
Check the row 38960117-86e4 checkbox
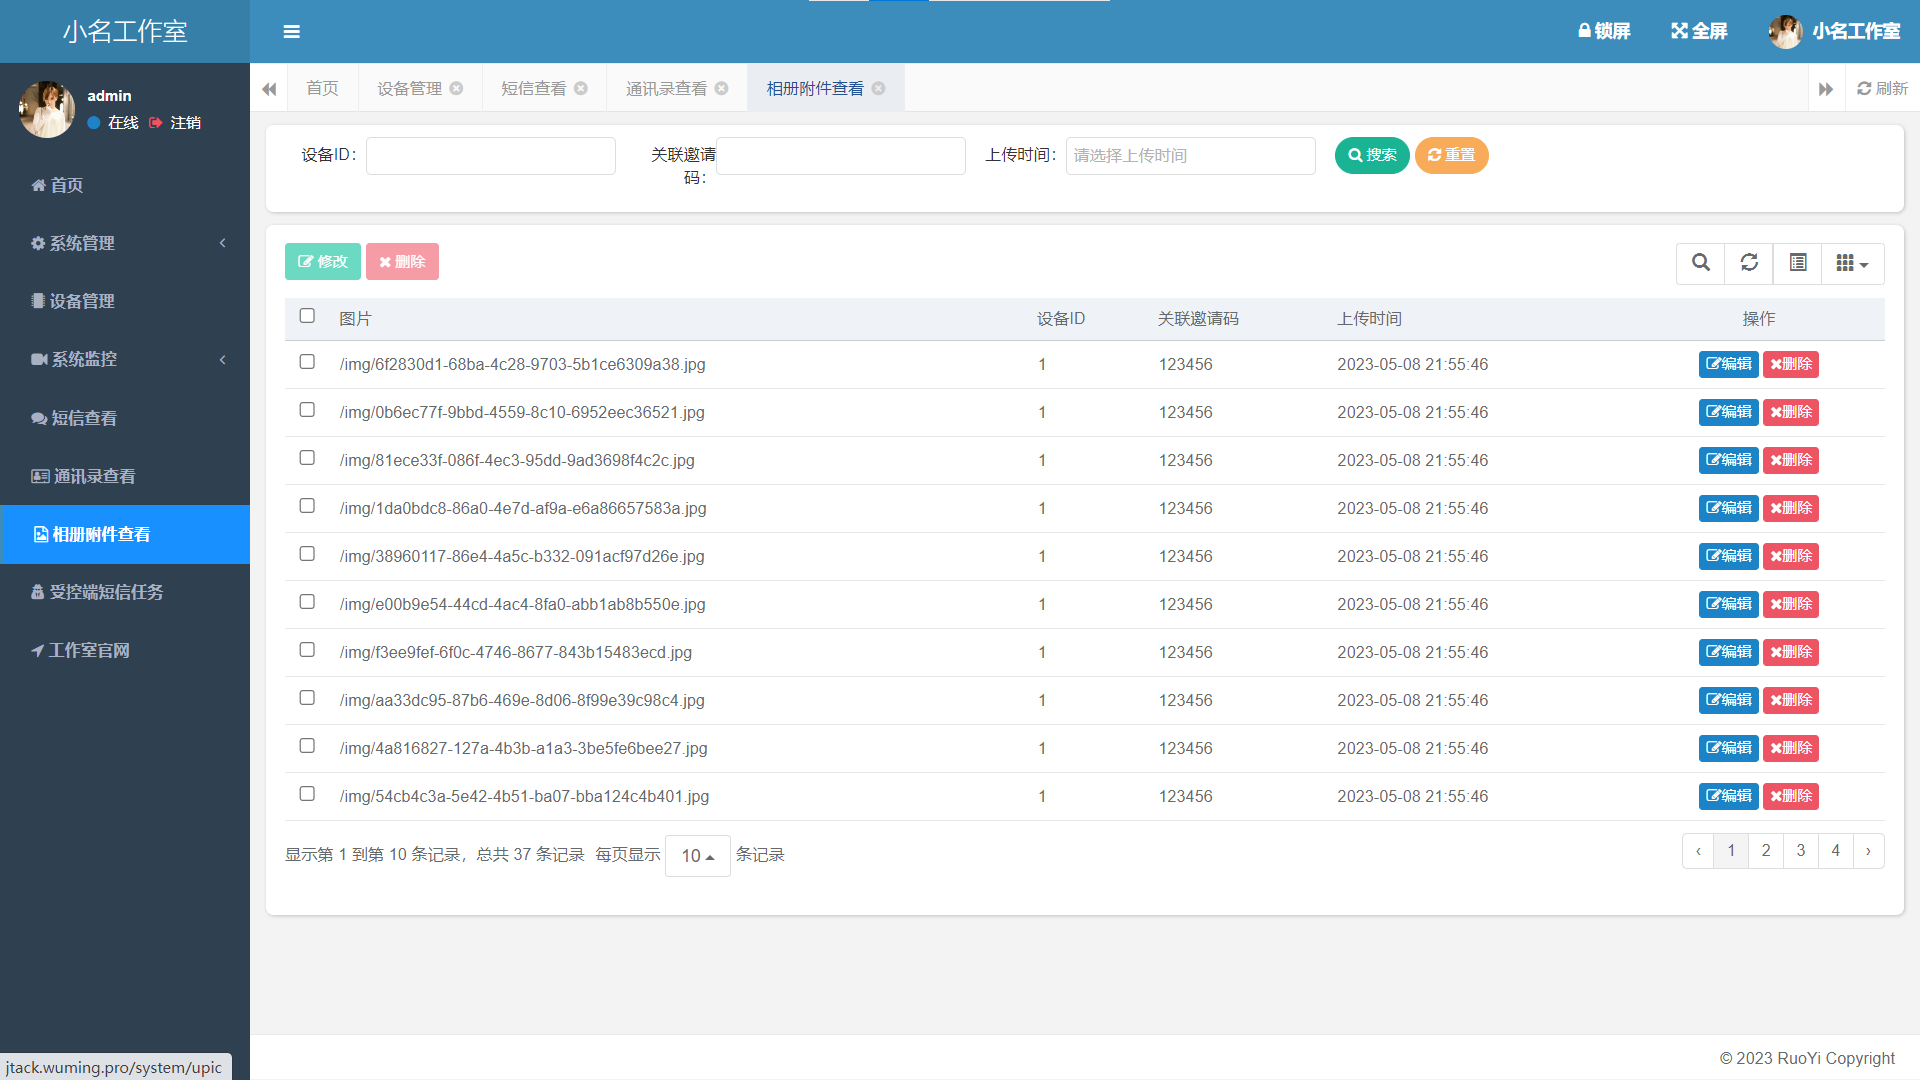click(307, 554)
